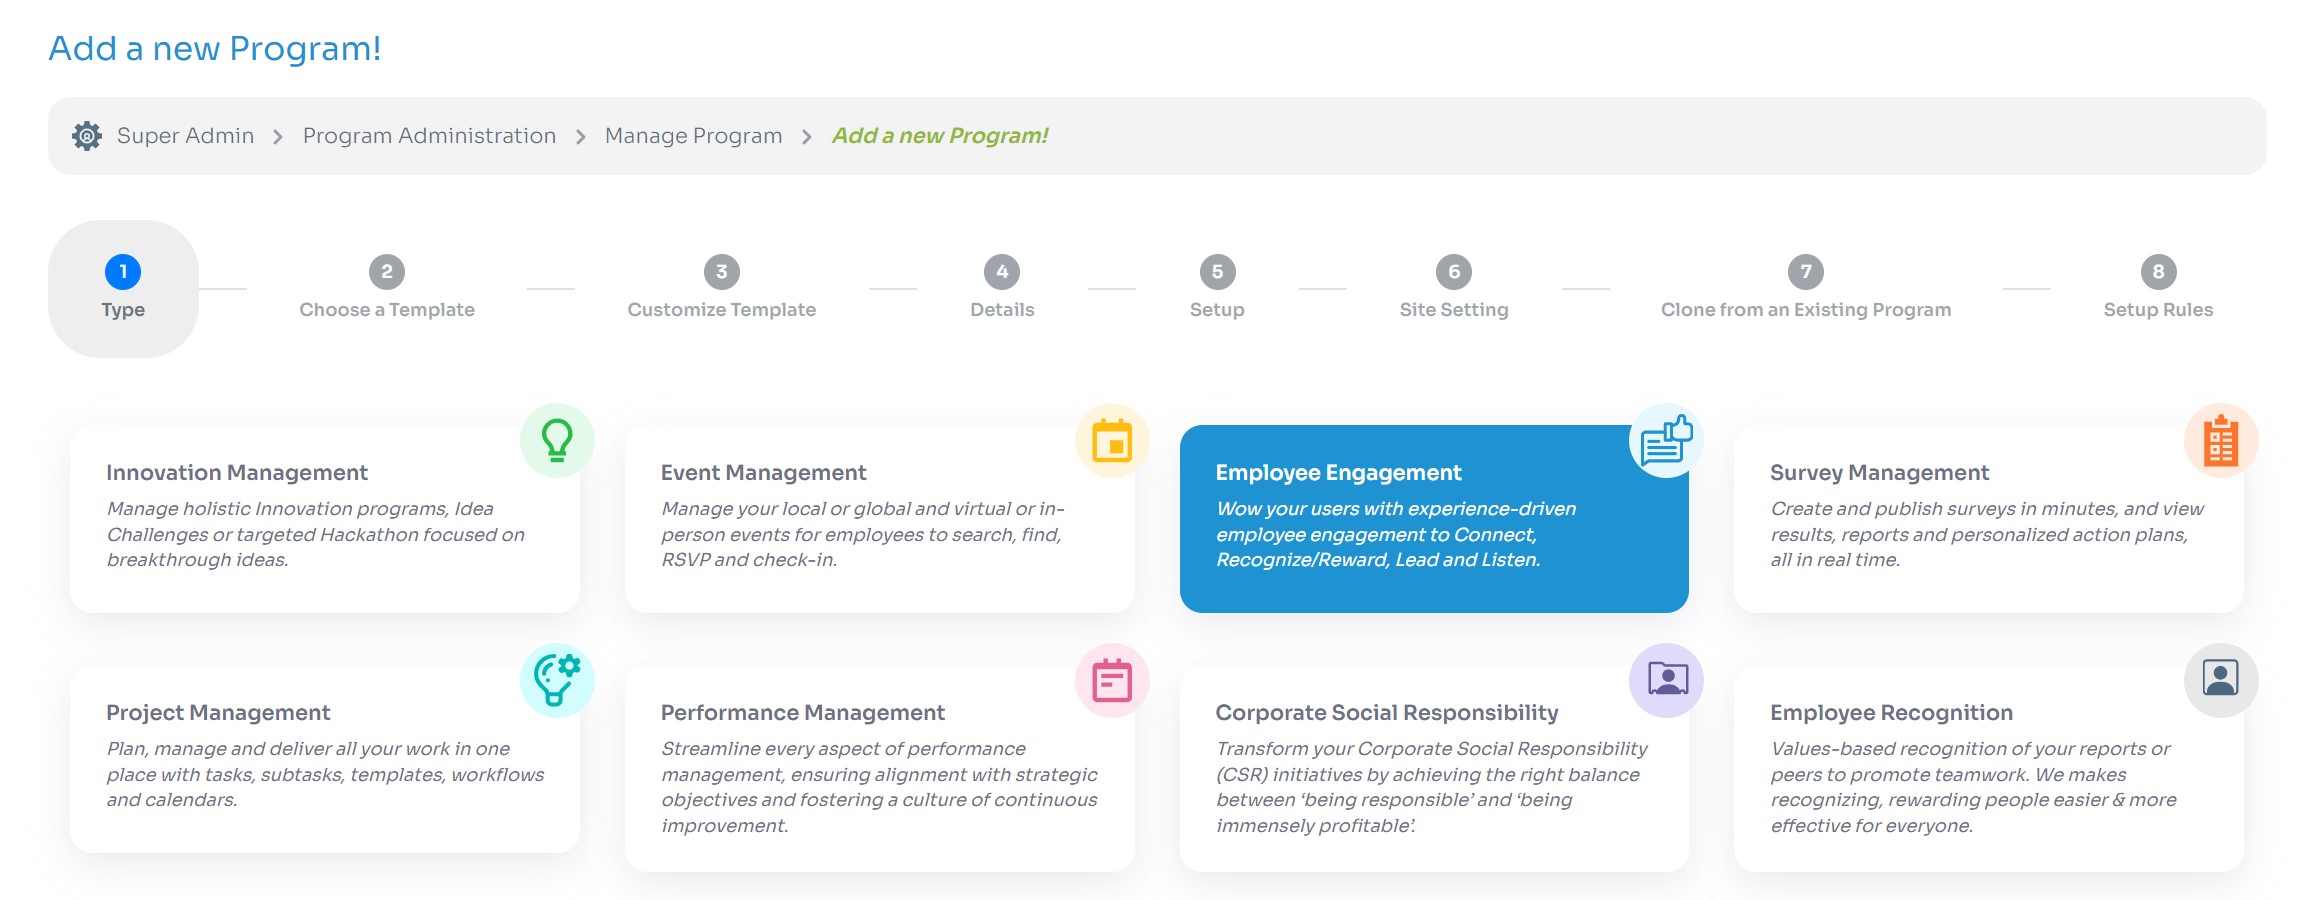Select the Project Management program card
Viewport: 2305px width, 900px height.
tap(325, 759)
